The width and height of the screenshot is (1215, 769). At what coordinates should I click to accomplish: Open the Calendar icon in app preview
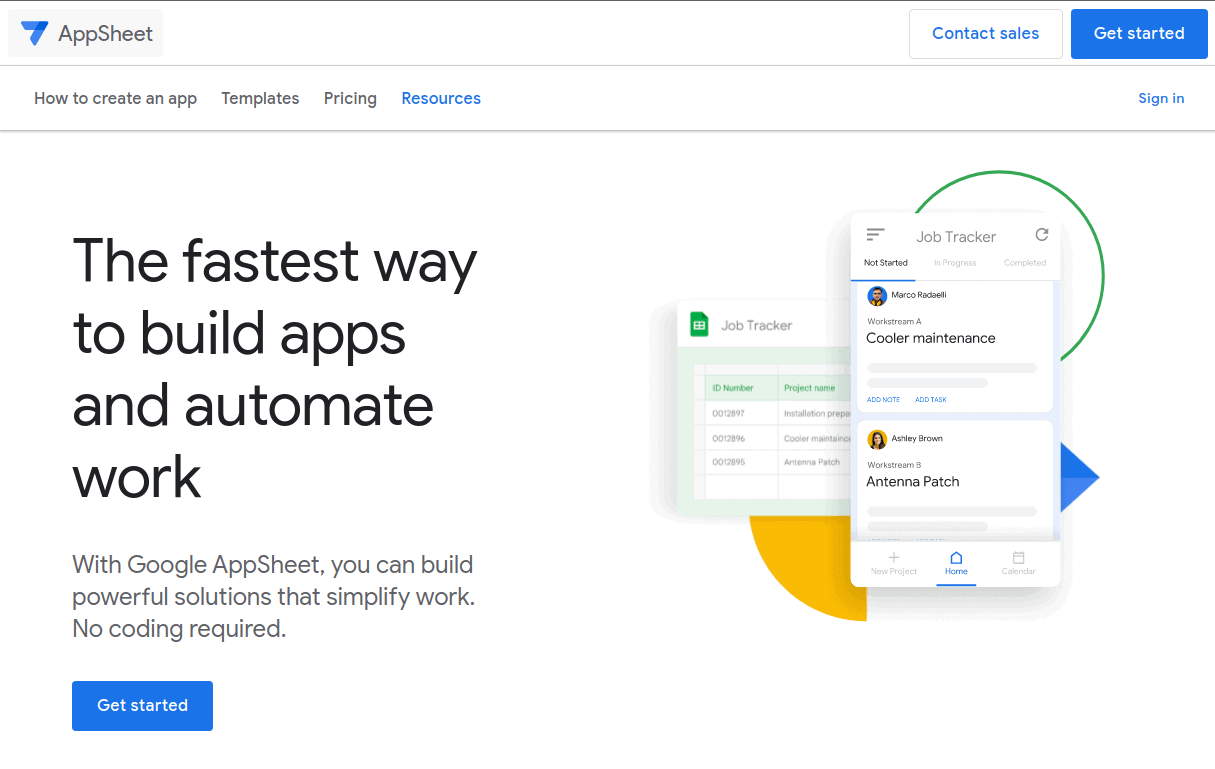pyautogui.click(x=1018, y=558)
